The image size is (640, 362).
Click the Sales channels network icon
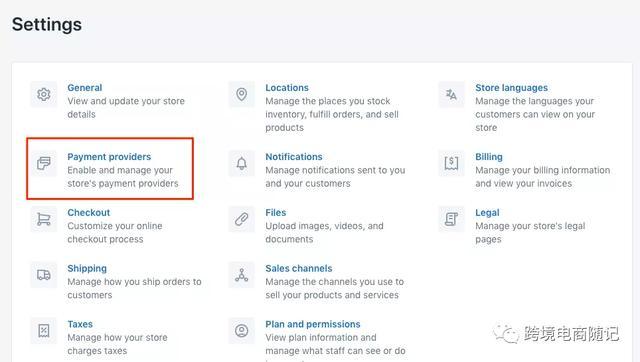pyautogui.click(x=242, y=275)
